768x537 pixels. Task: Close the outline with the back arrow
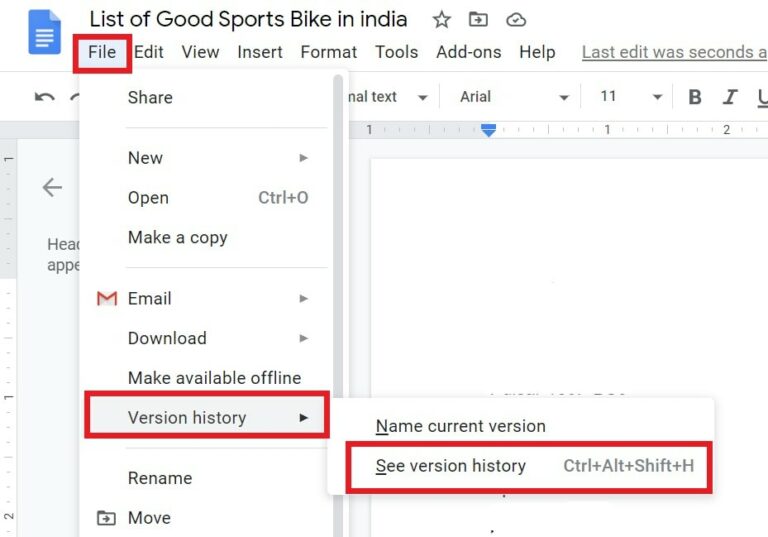(52, 187)
